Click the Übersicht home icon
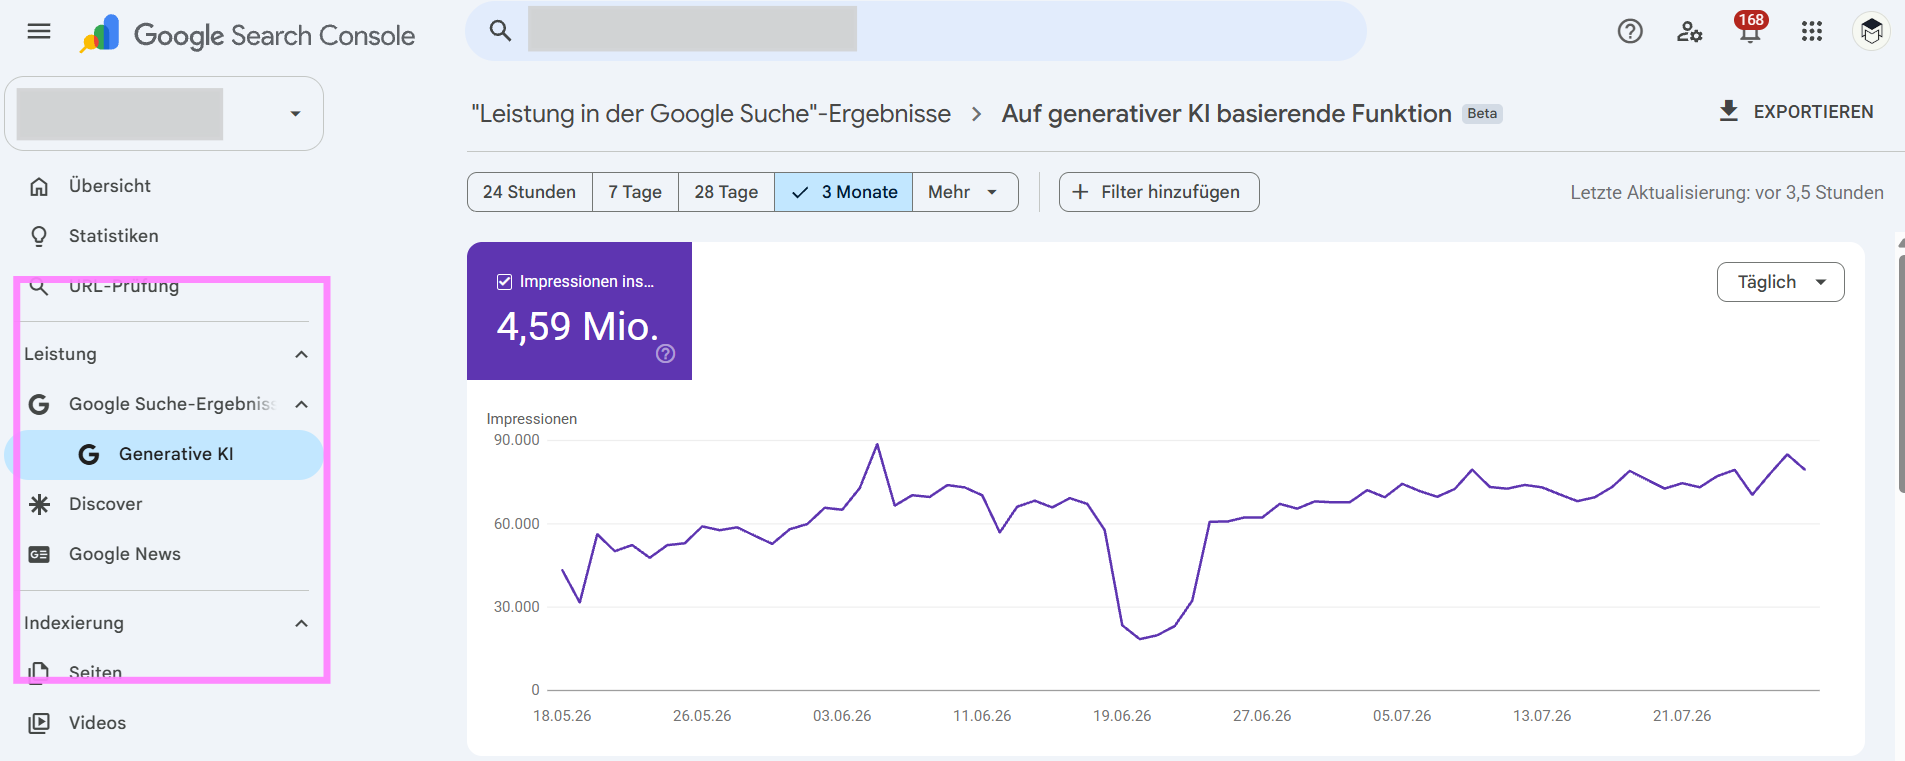 pos(39,186)
